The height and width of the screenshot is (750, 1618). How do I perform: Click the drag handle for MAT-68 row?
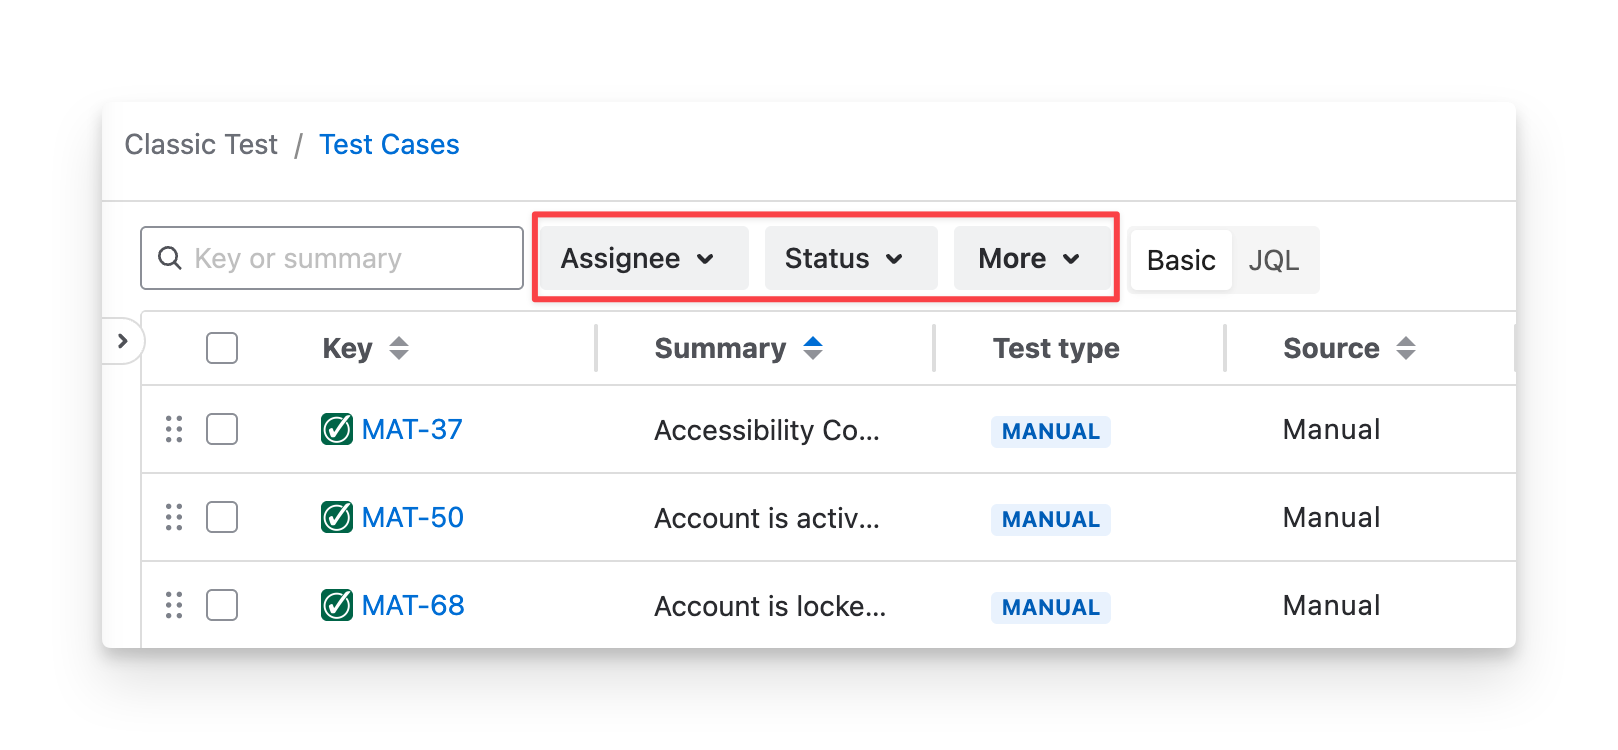pyautogui.click(x=174, y=605)
